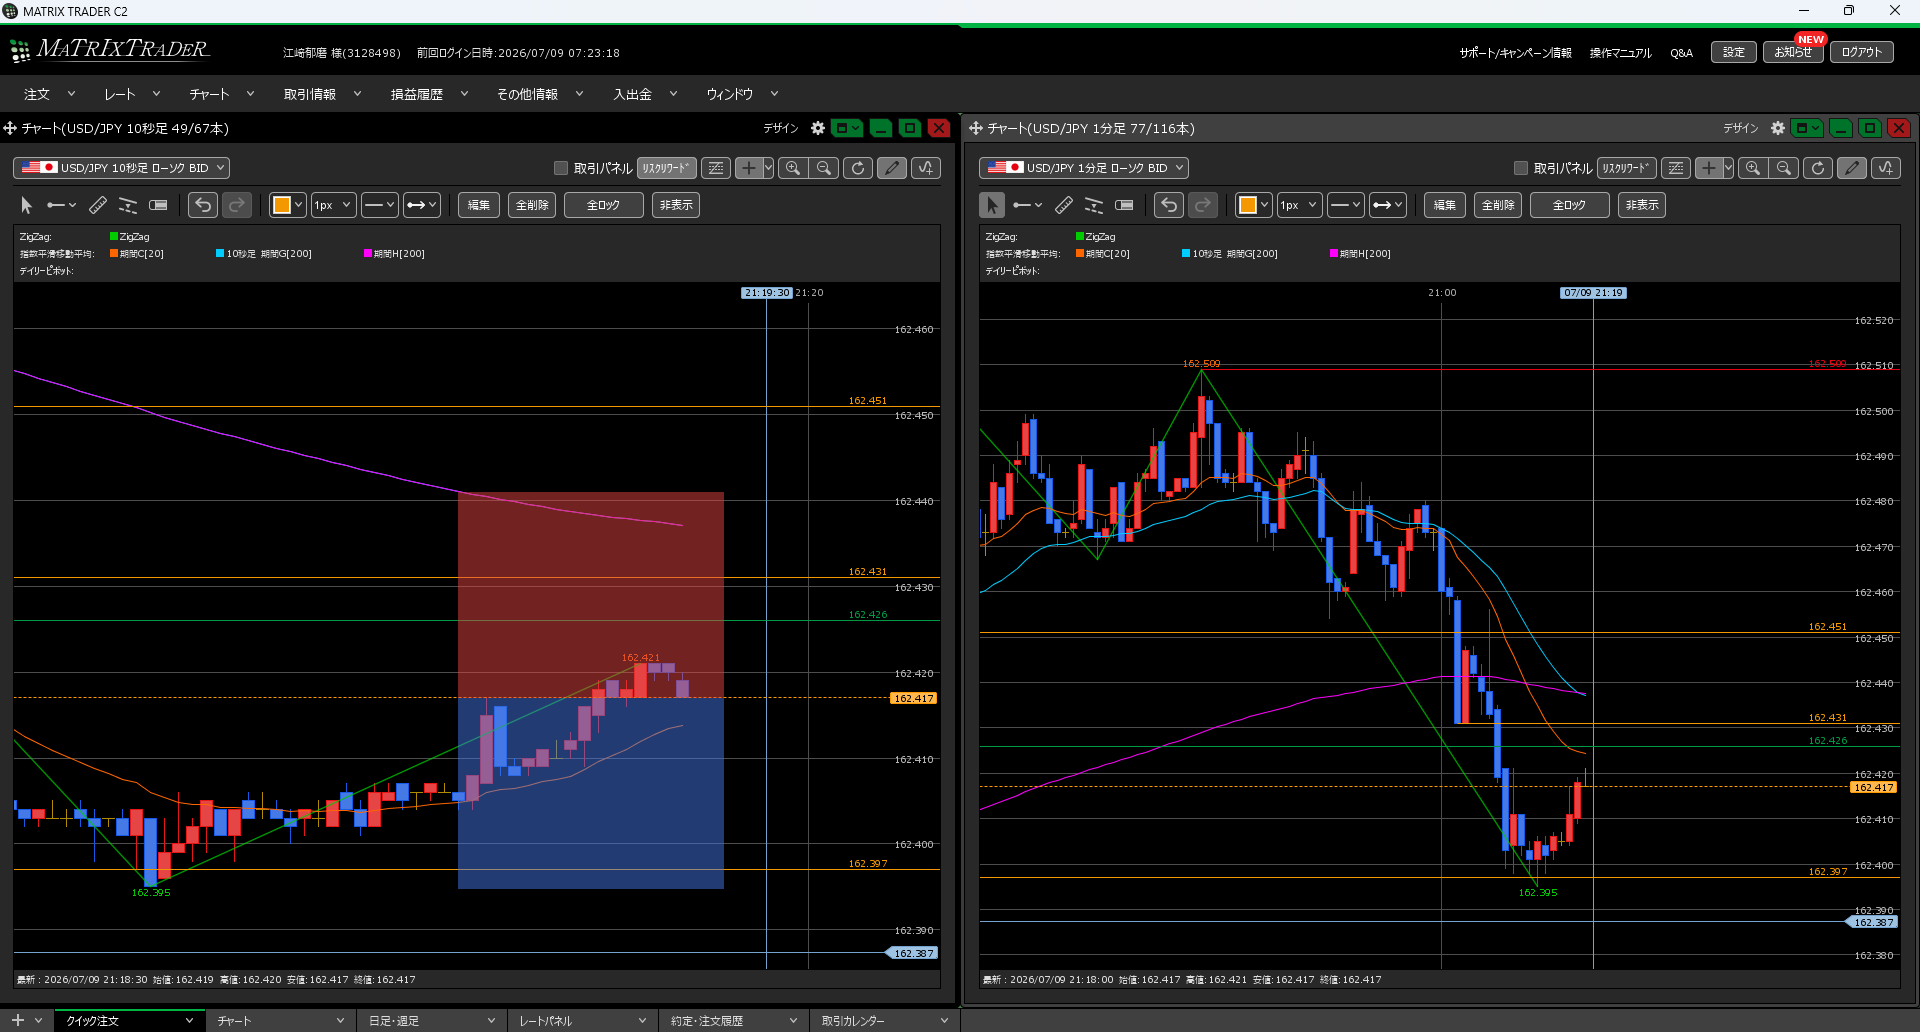Click the 21:19:30 time marker in 10秒足 chart
The height and width of the screenshot is (1032, 1920).
pyautogui.click(x=767, y=293)
